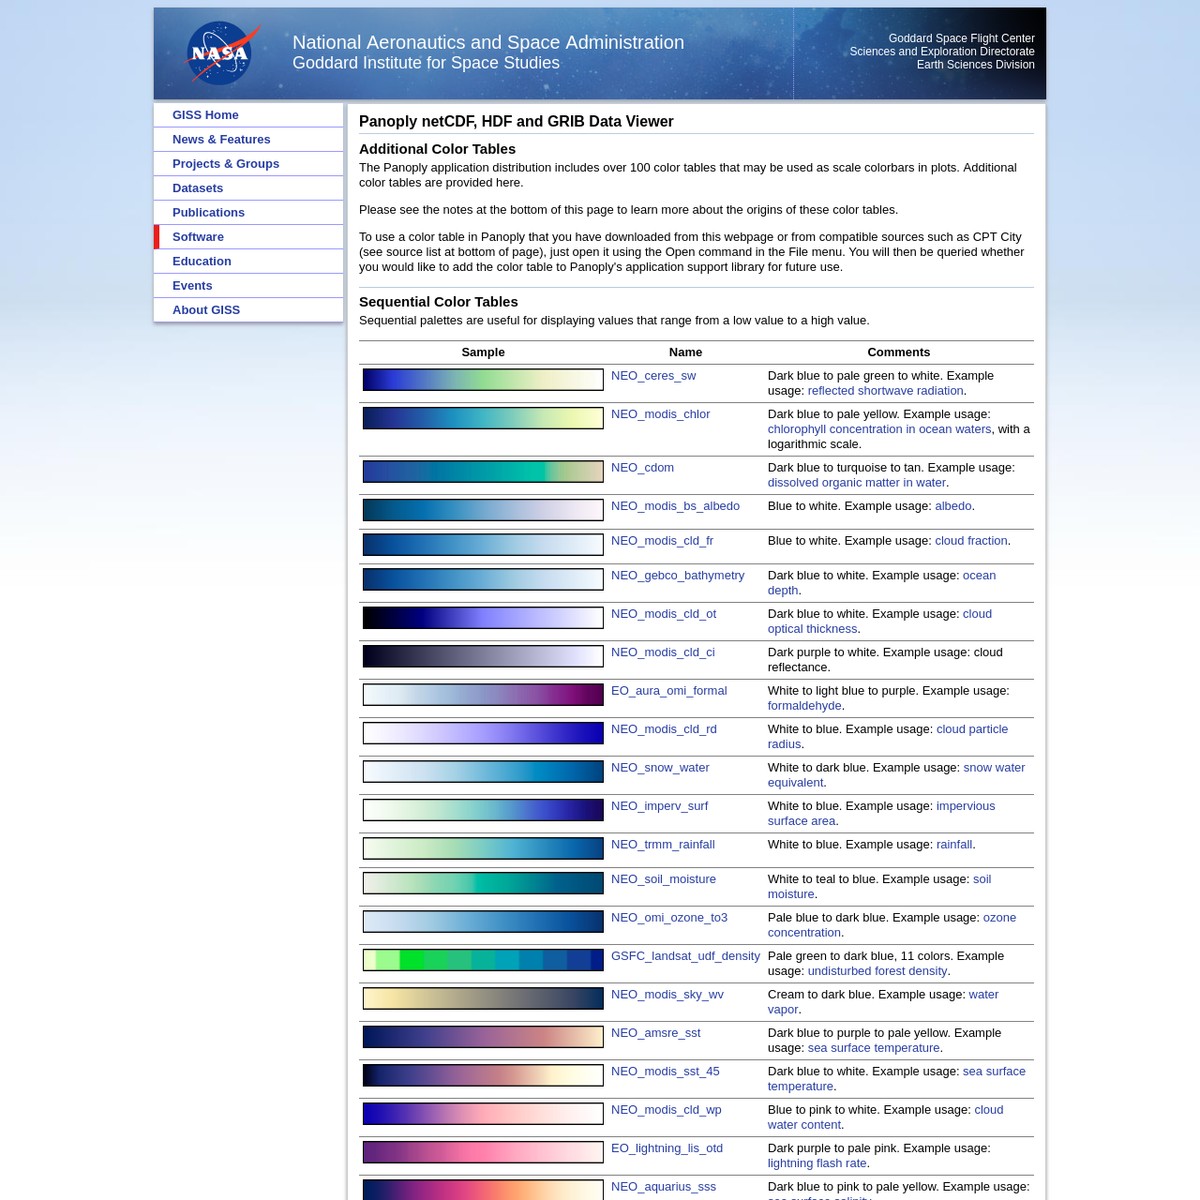Open Earth Sciences Division link

975,64
